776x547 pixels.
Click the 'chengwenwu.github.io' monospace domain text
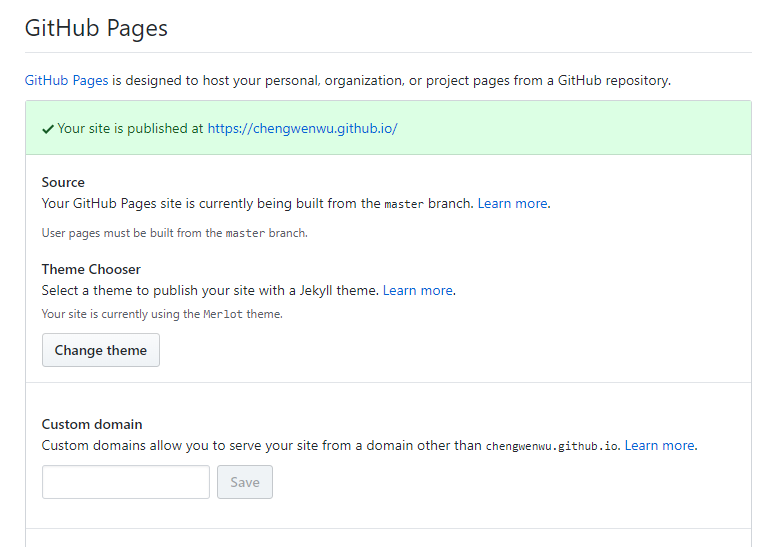point(552,446)
